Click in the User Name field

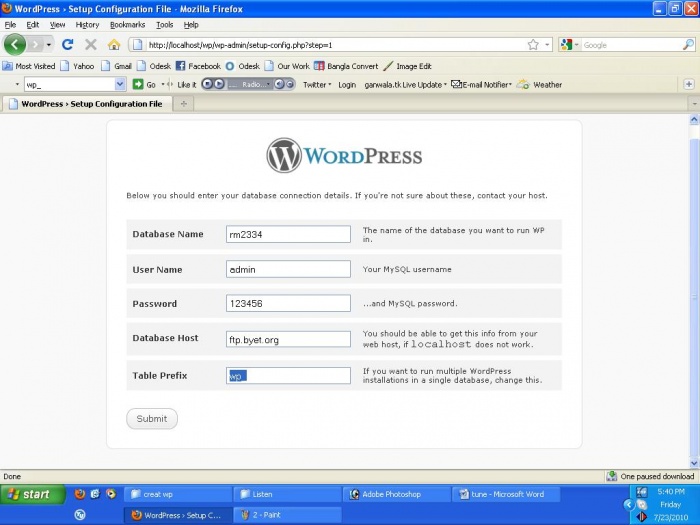288,269
